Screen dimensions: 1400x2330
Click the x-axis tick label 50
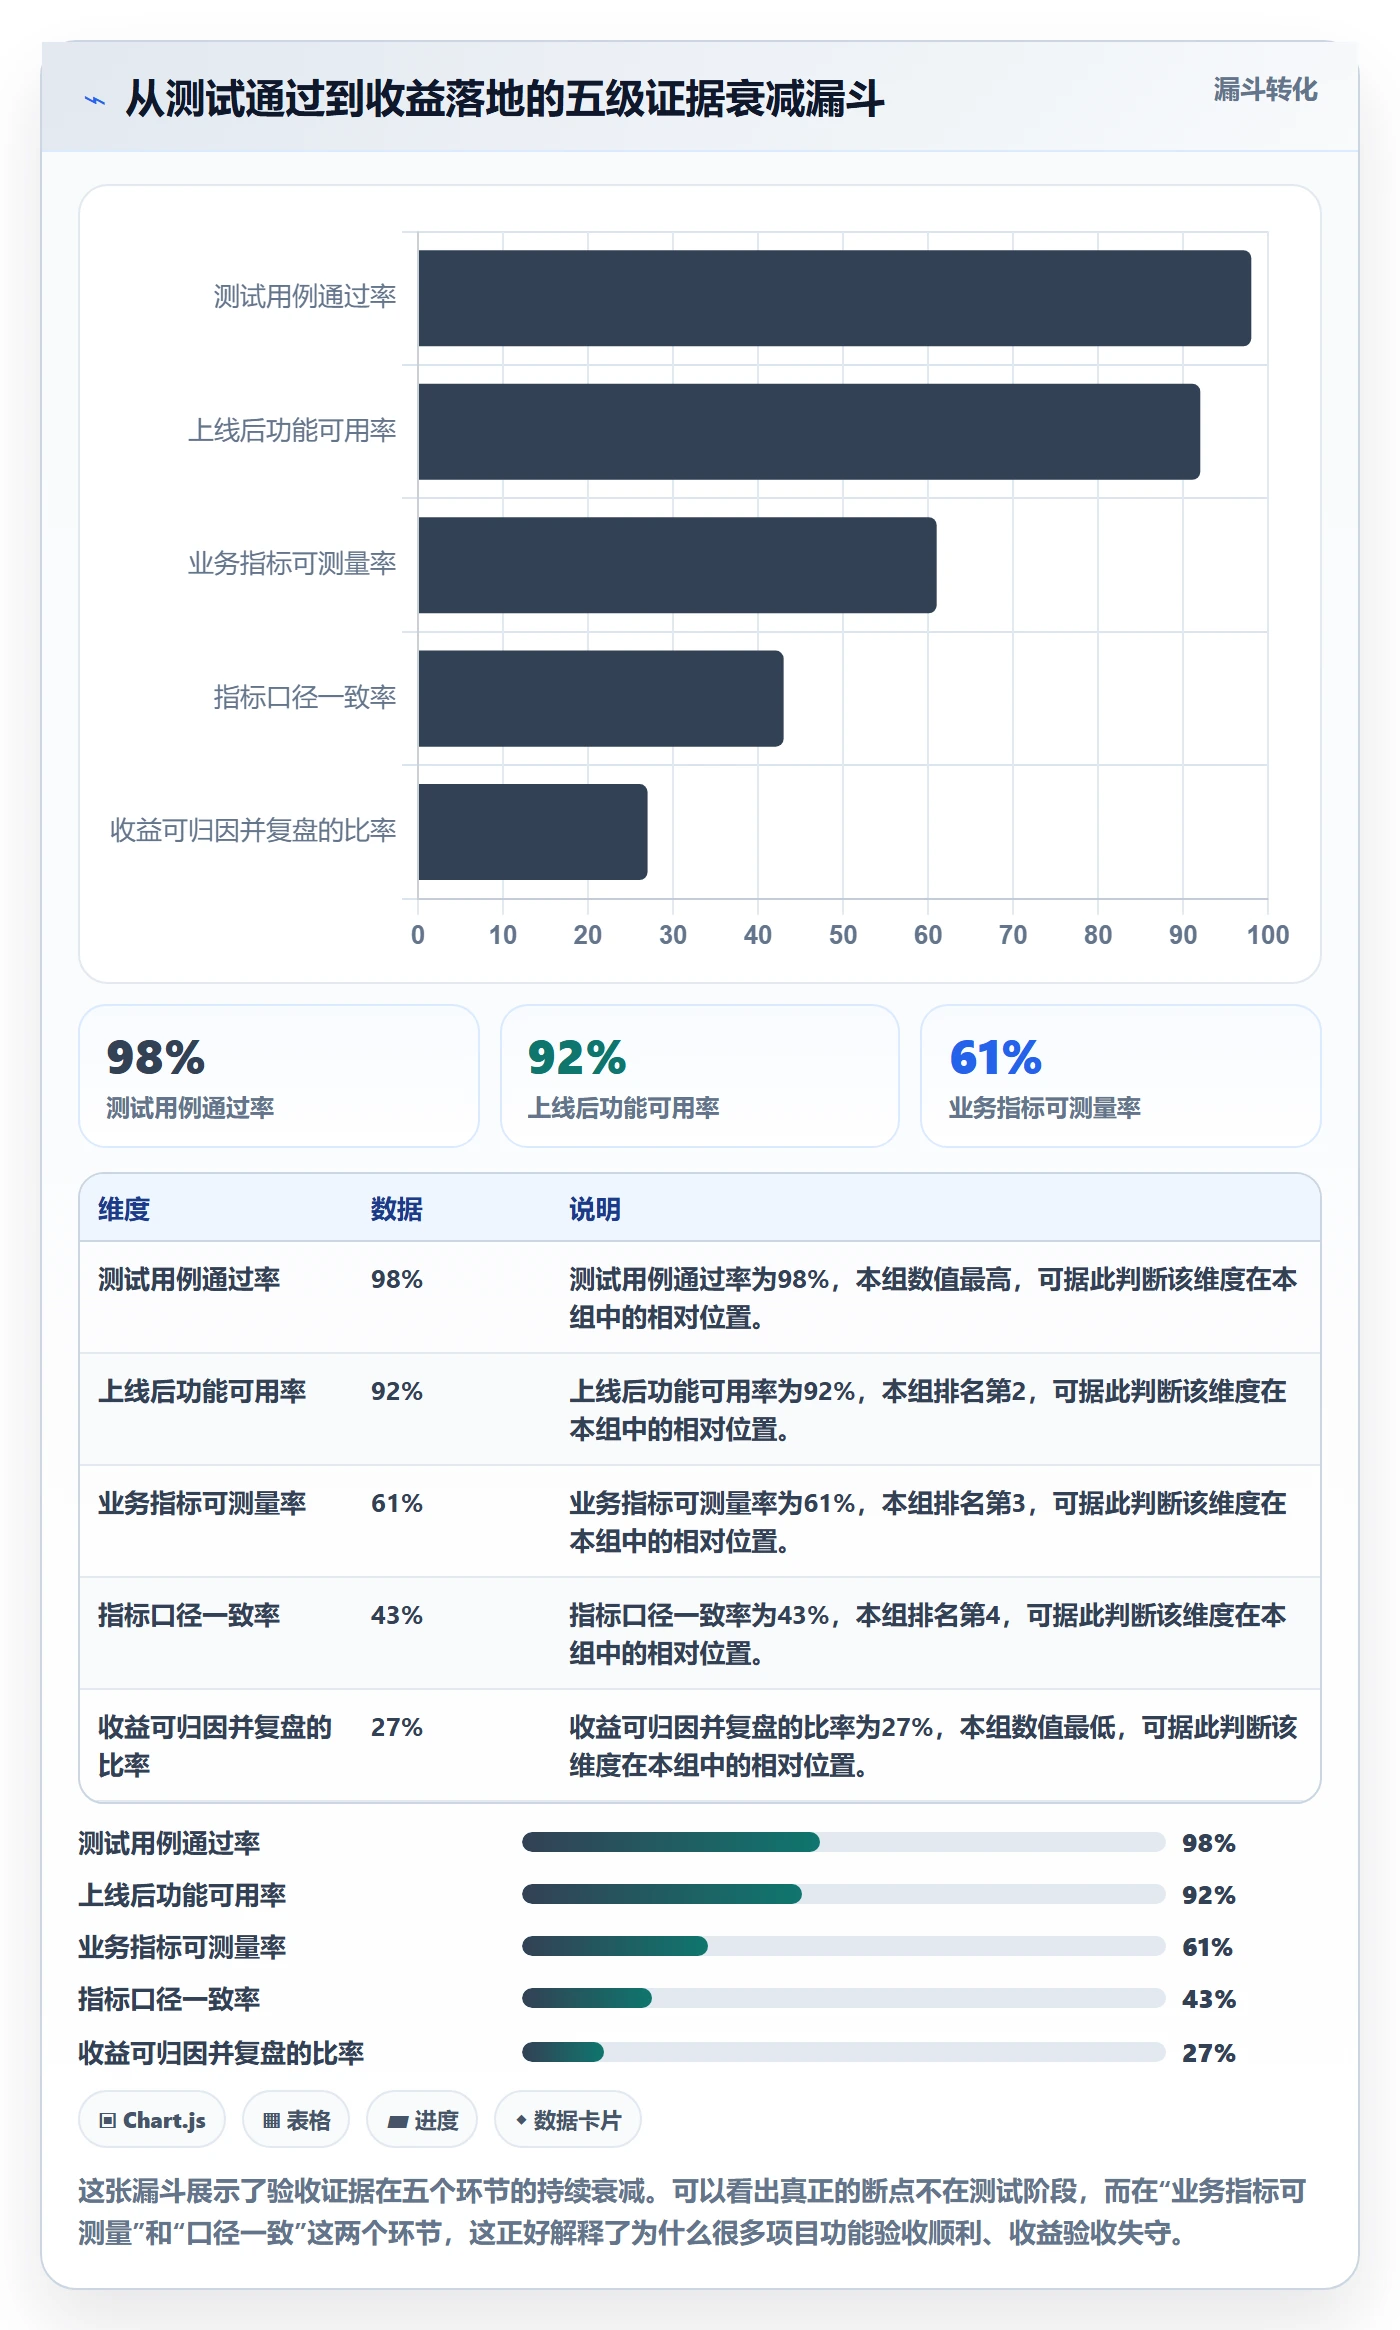(843, 935)
